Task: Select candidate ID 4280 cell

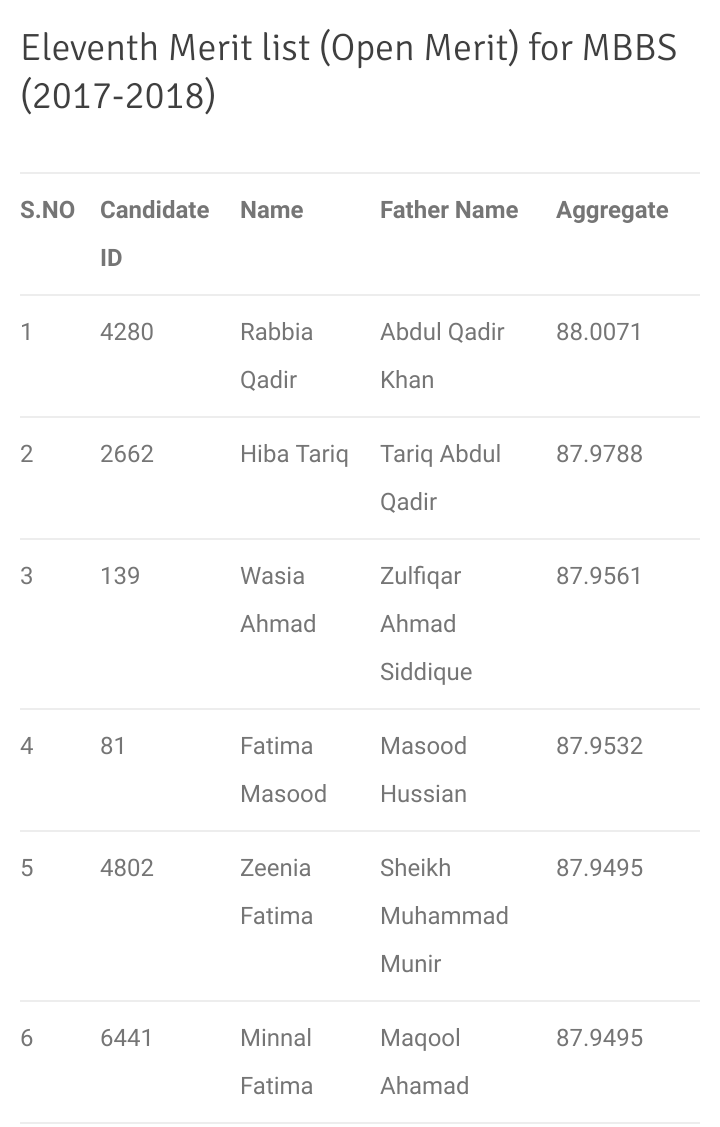Action: [x=127, y=332]
